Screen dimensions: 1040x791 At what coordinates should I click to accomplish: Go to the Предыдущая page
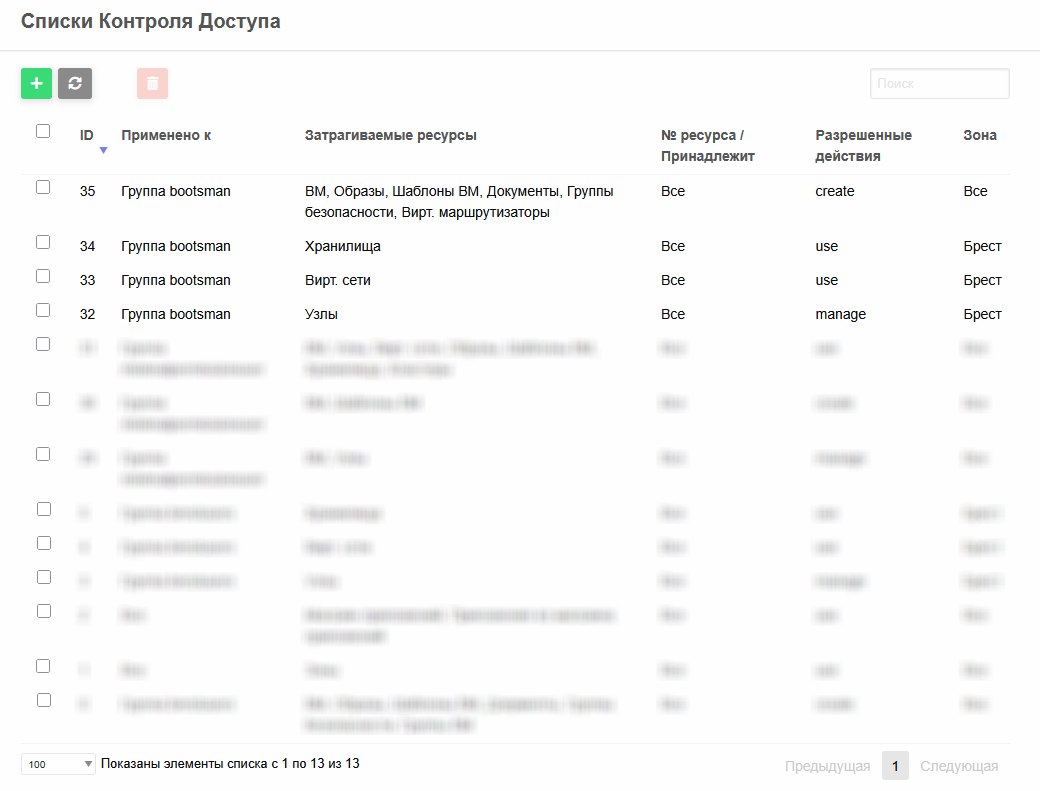pyautogui.click(x=827, y=766)
